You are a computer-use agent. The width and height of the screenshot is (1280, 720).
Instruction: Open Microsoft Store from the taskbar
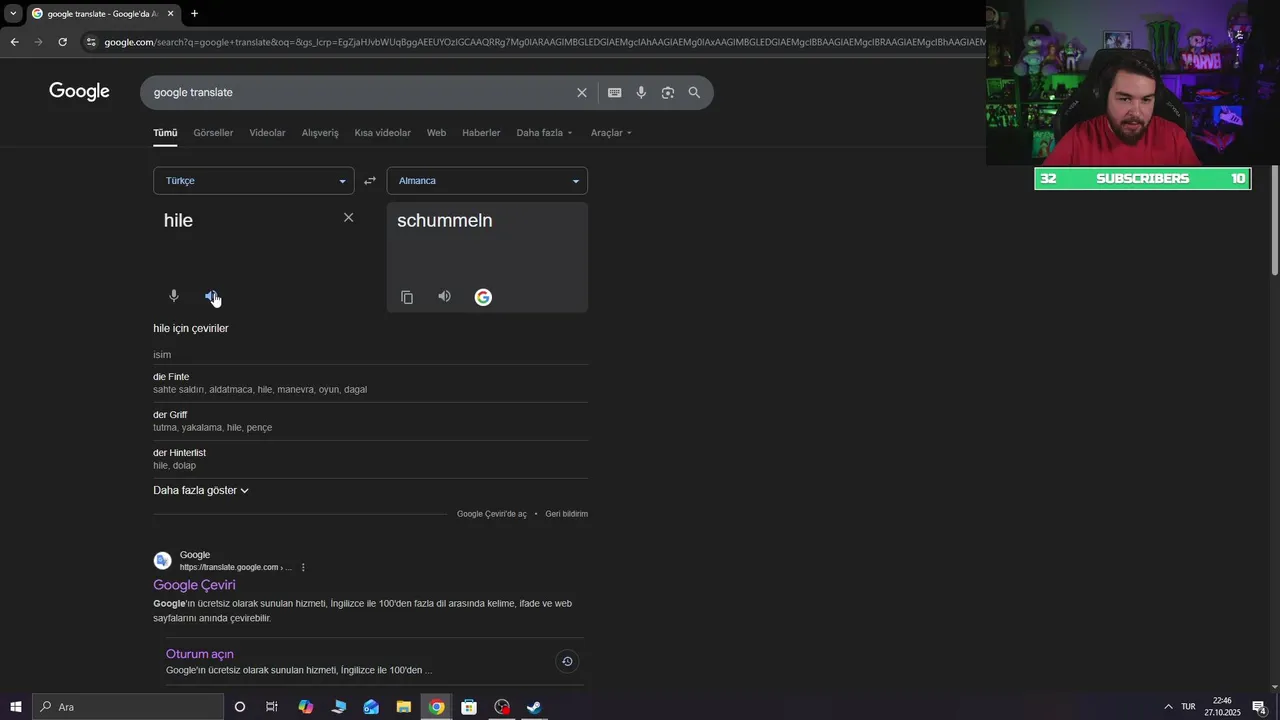pos(469,707)
